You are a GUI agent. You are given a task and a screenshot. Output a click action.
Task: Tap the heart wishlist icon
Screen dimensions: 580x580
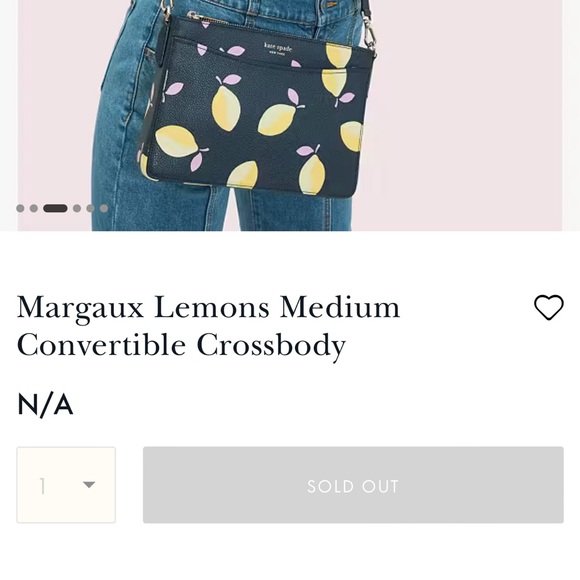pyautogui.click(x=549, y=307)
